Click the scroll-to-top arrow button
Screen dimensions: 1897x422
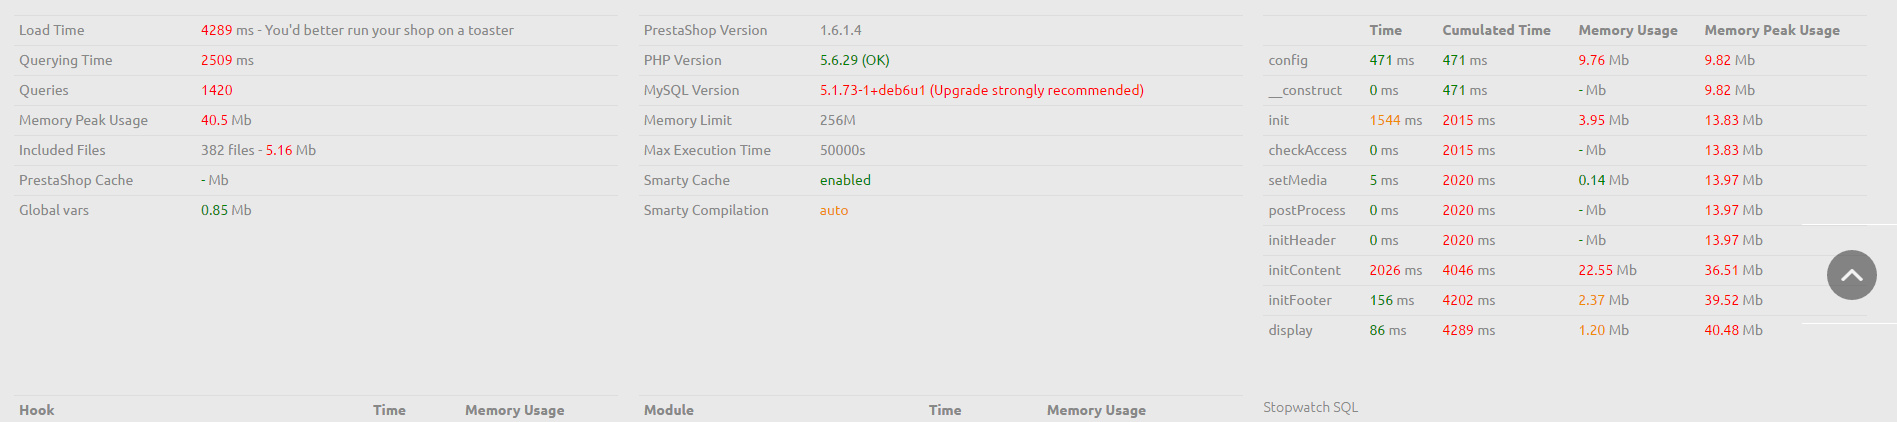tap(1851, 275)
